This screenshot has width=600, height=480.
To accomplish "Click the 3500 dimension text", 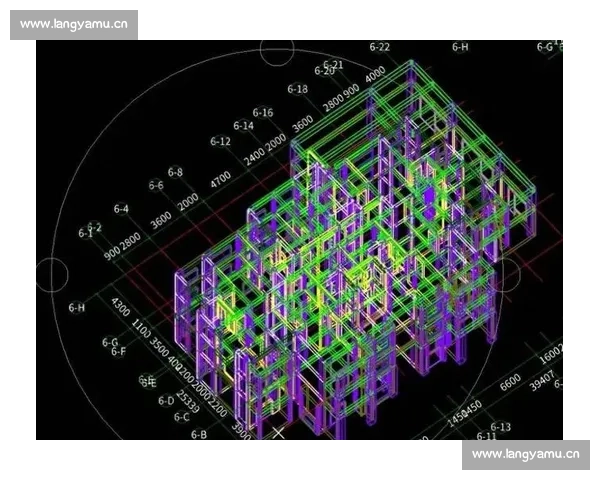I will (x=159, y=347).
